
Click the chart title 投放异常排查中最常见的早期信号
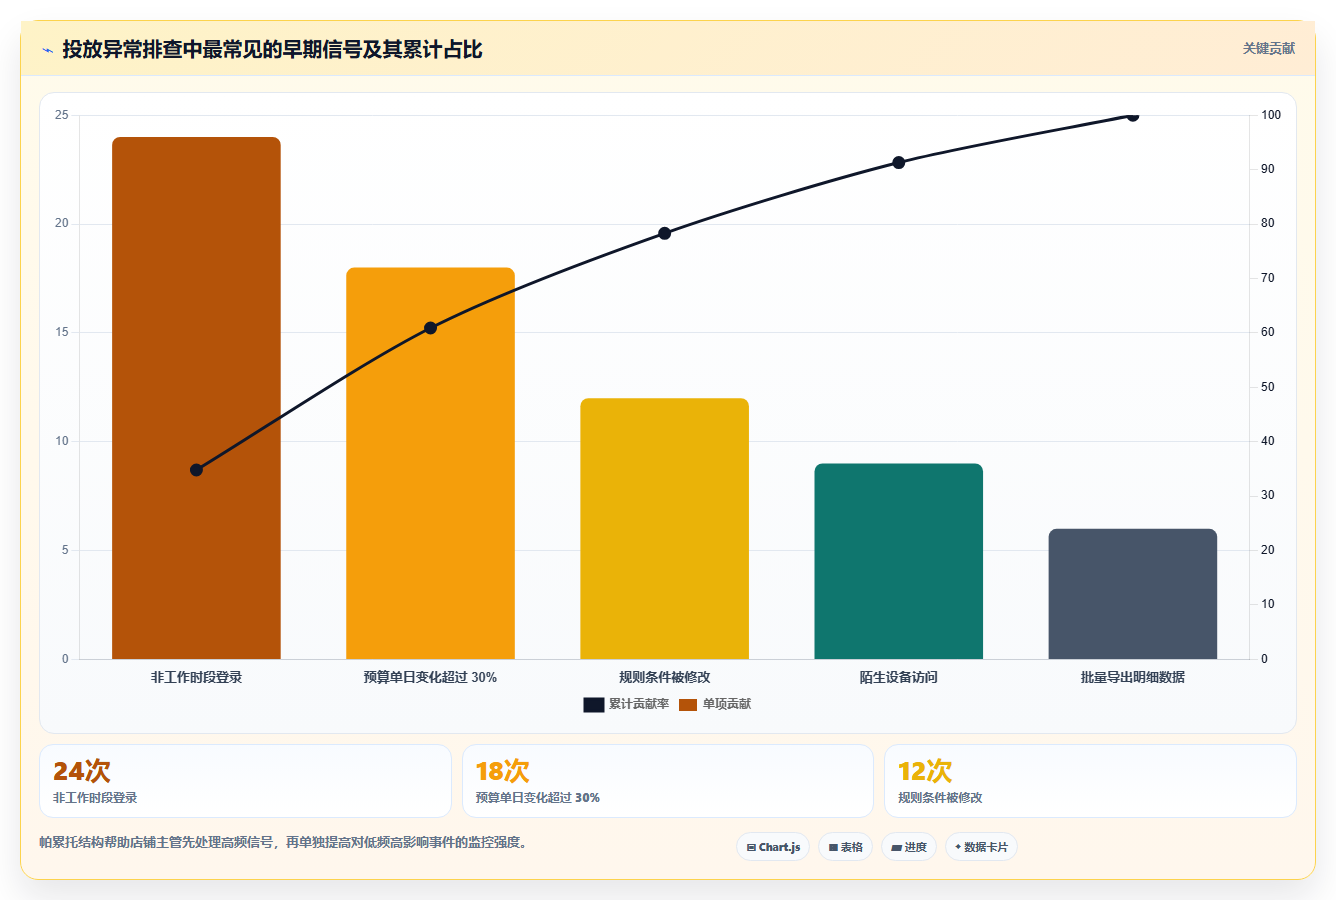(x=272, y=49)
